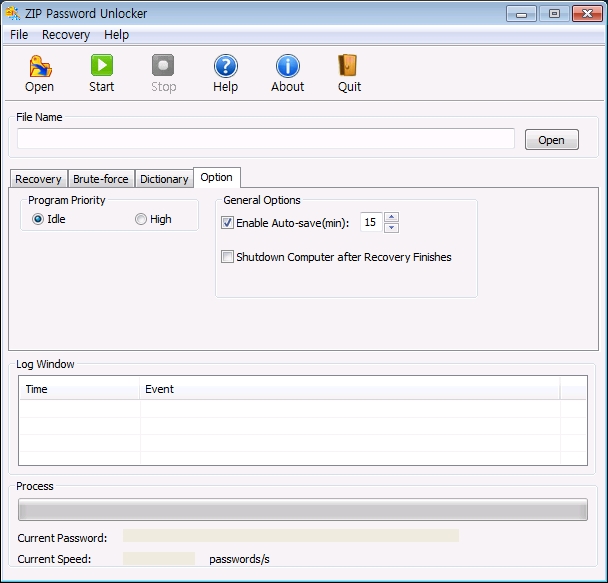608x583 pixels.
Task: Click the Open folder toolbar icon
Action: coord(40,67)
